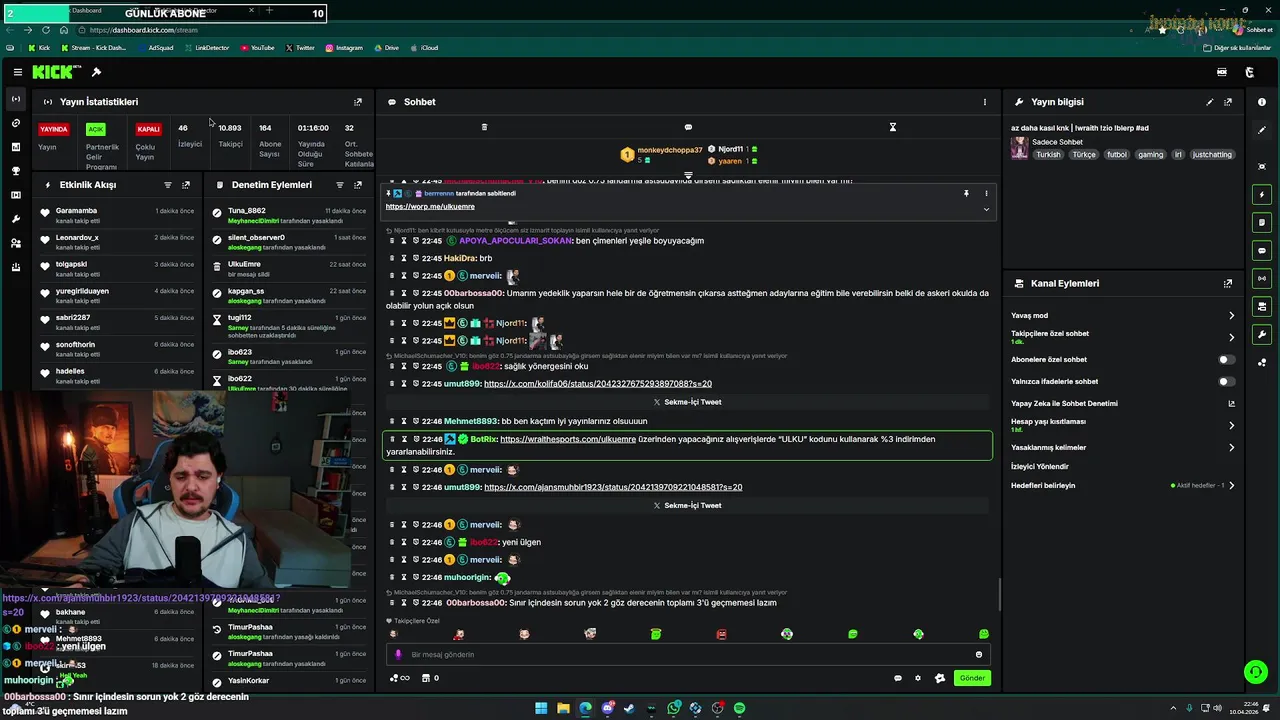
Task: Open the AdSquad bookmark
Action: (155, 48)
